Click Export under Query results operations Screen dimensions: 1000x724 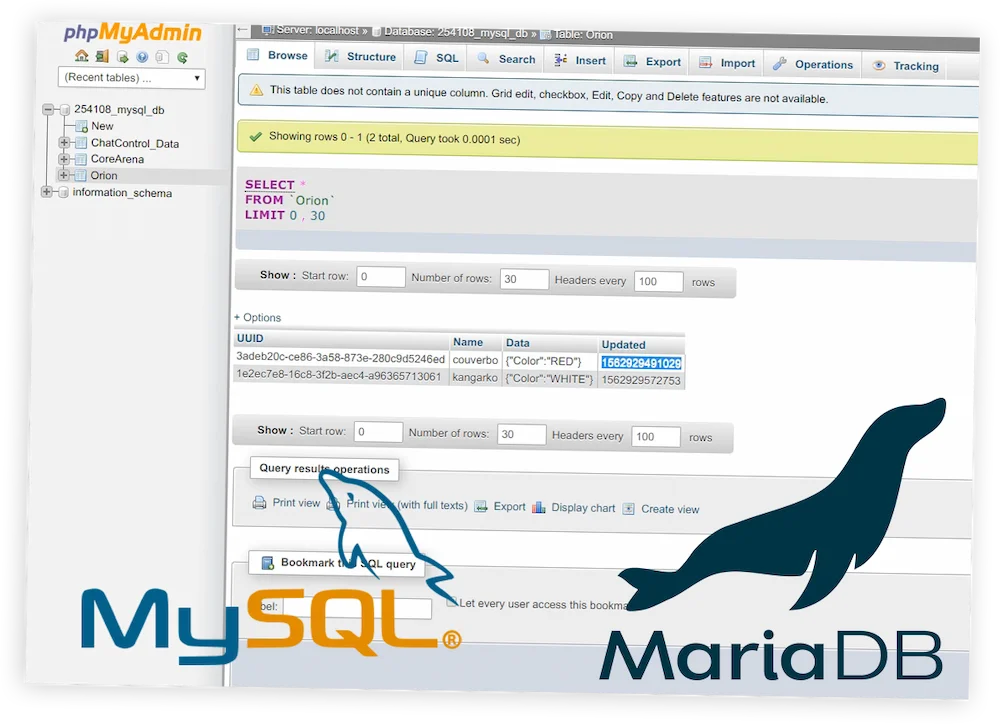point(510,506)
